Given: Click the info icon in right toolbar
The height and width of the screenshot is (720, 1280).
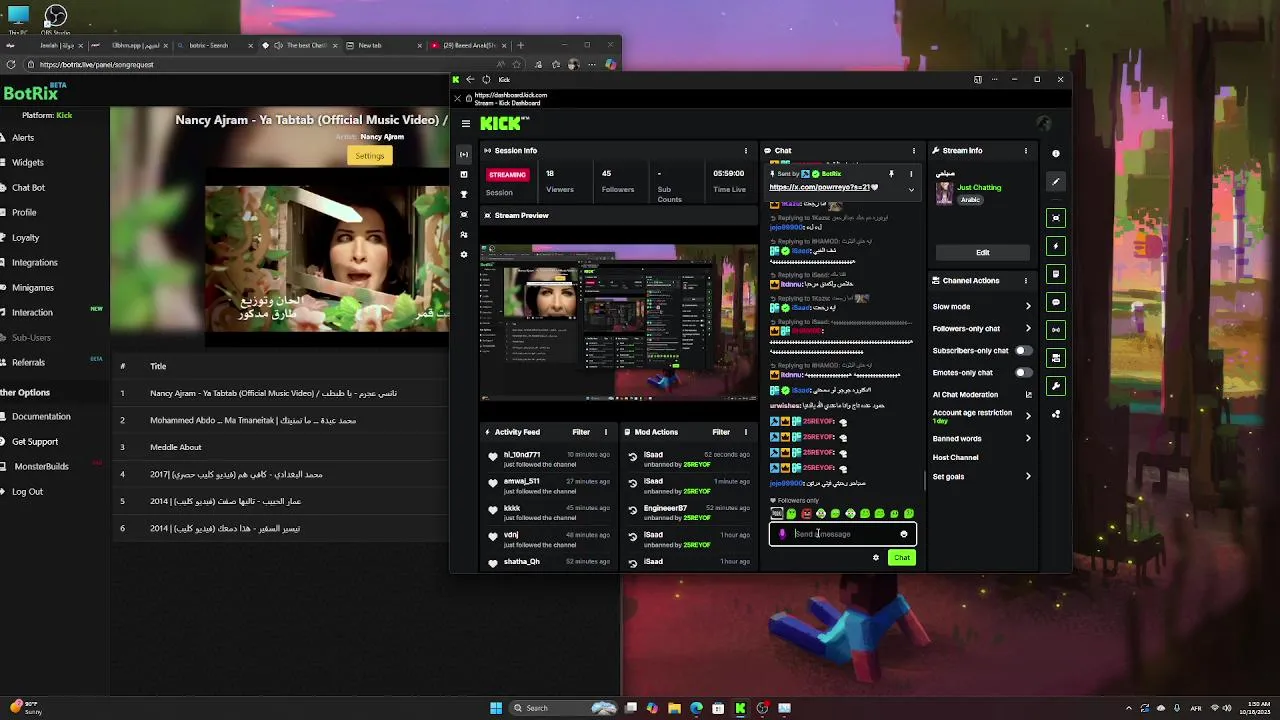Looking at the screenshot, I should [x=1056, y=154].
